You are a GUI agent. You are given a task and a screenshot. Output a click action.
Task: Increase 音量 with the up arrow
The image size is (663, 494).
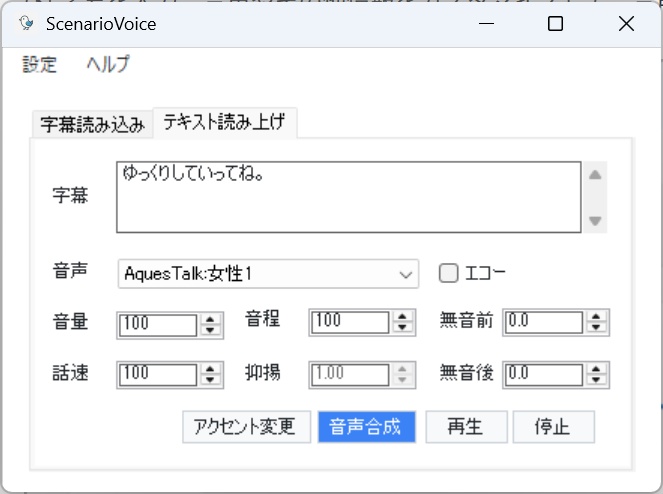210,319
